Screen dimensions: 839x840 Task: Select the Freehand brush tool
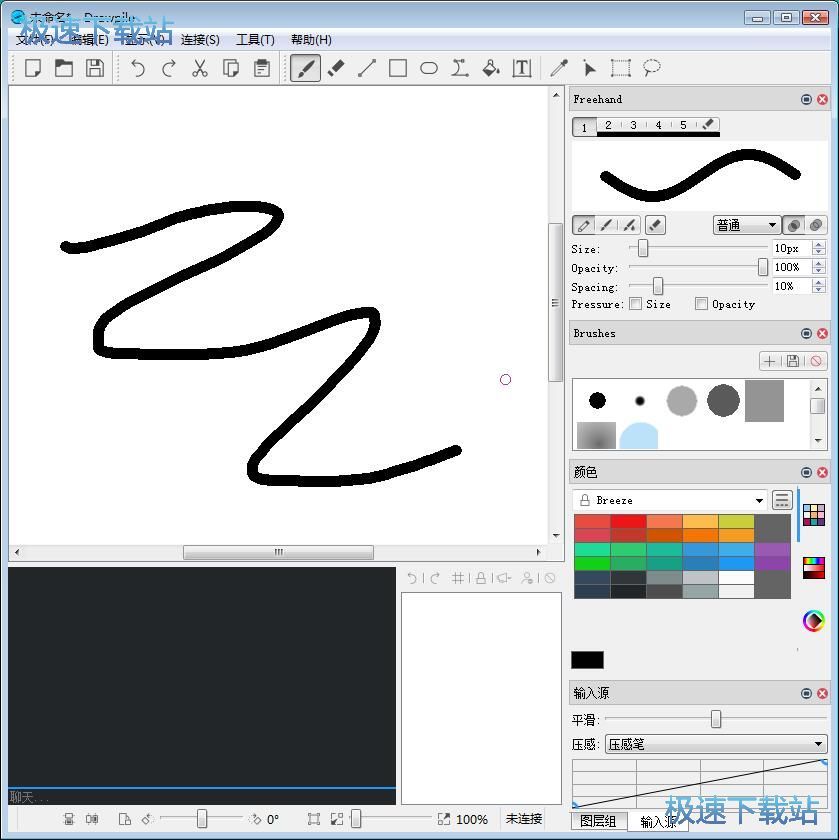305,68
